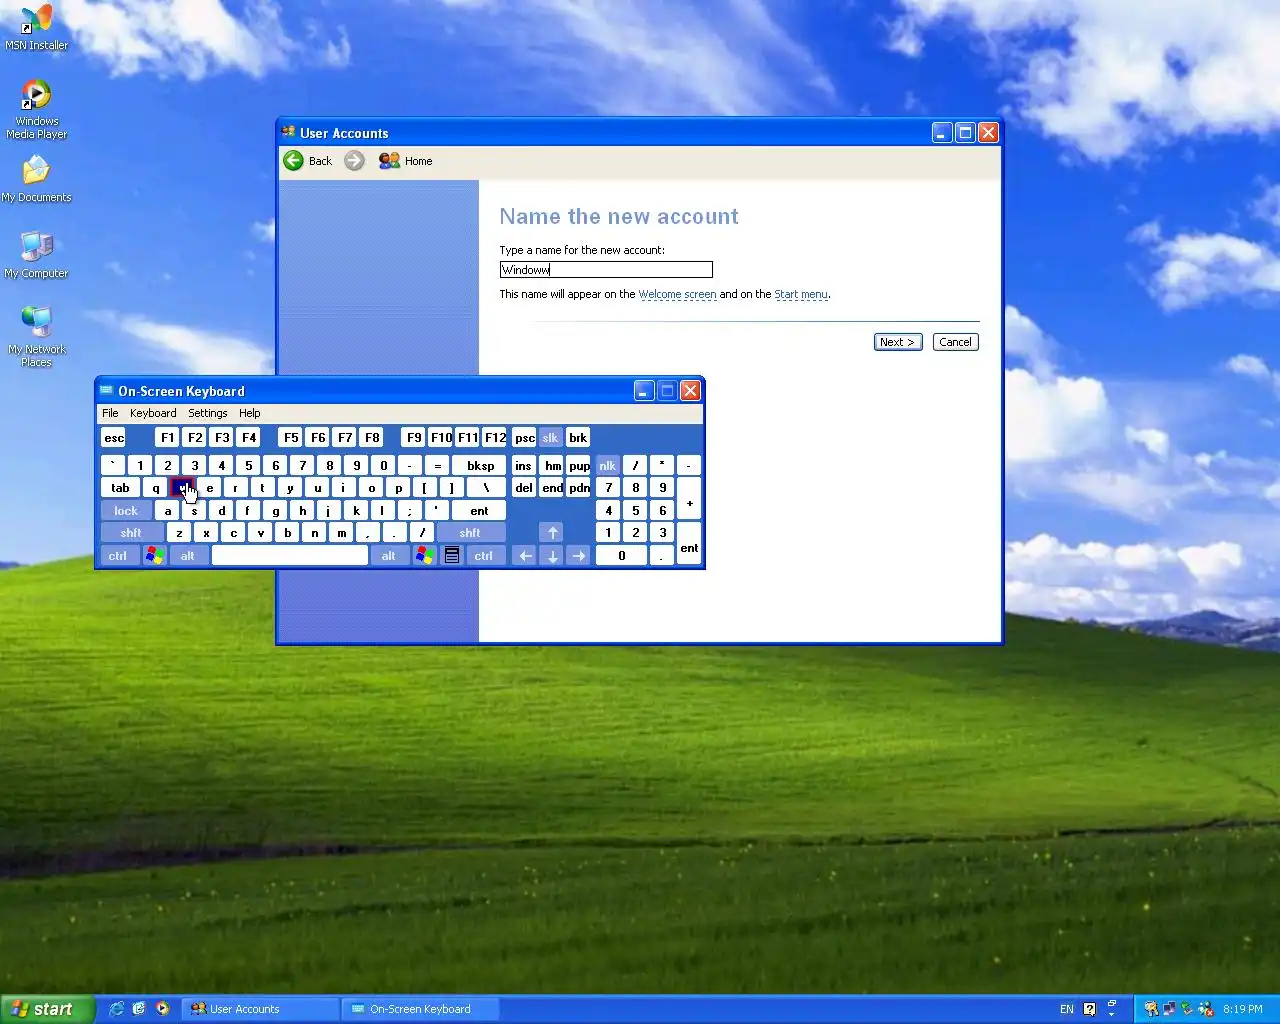Open the Settings menu
The width and height of the screenshot is (1280, 1024).
pos(208,413)
